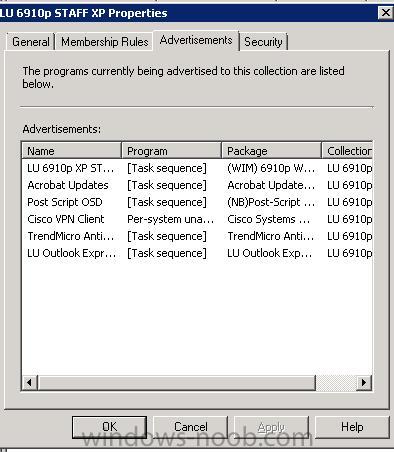Click the Collection column header
This screenshot has height=452, width=394.
(347, 151)
